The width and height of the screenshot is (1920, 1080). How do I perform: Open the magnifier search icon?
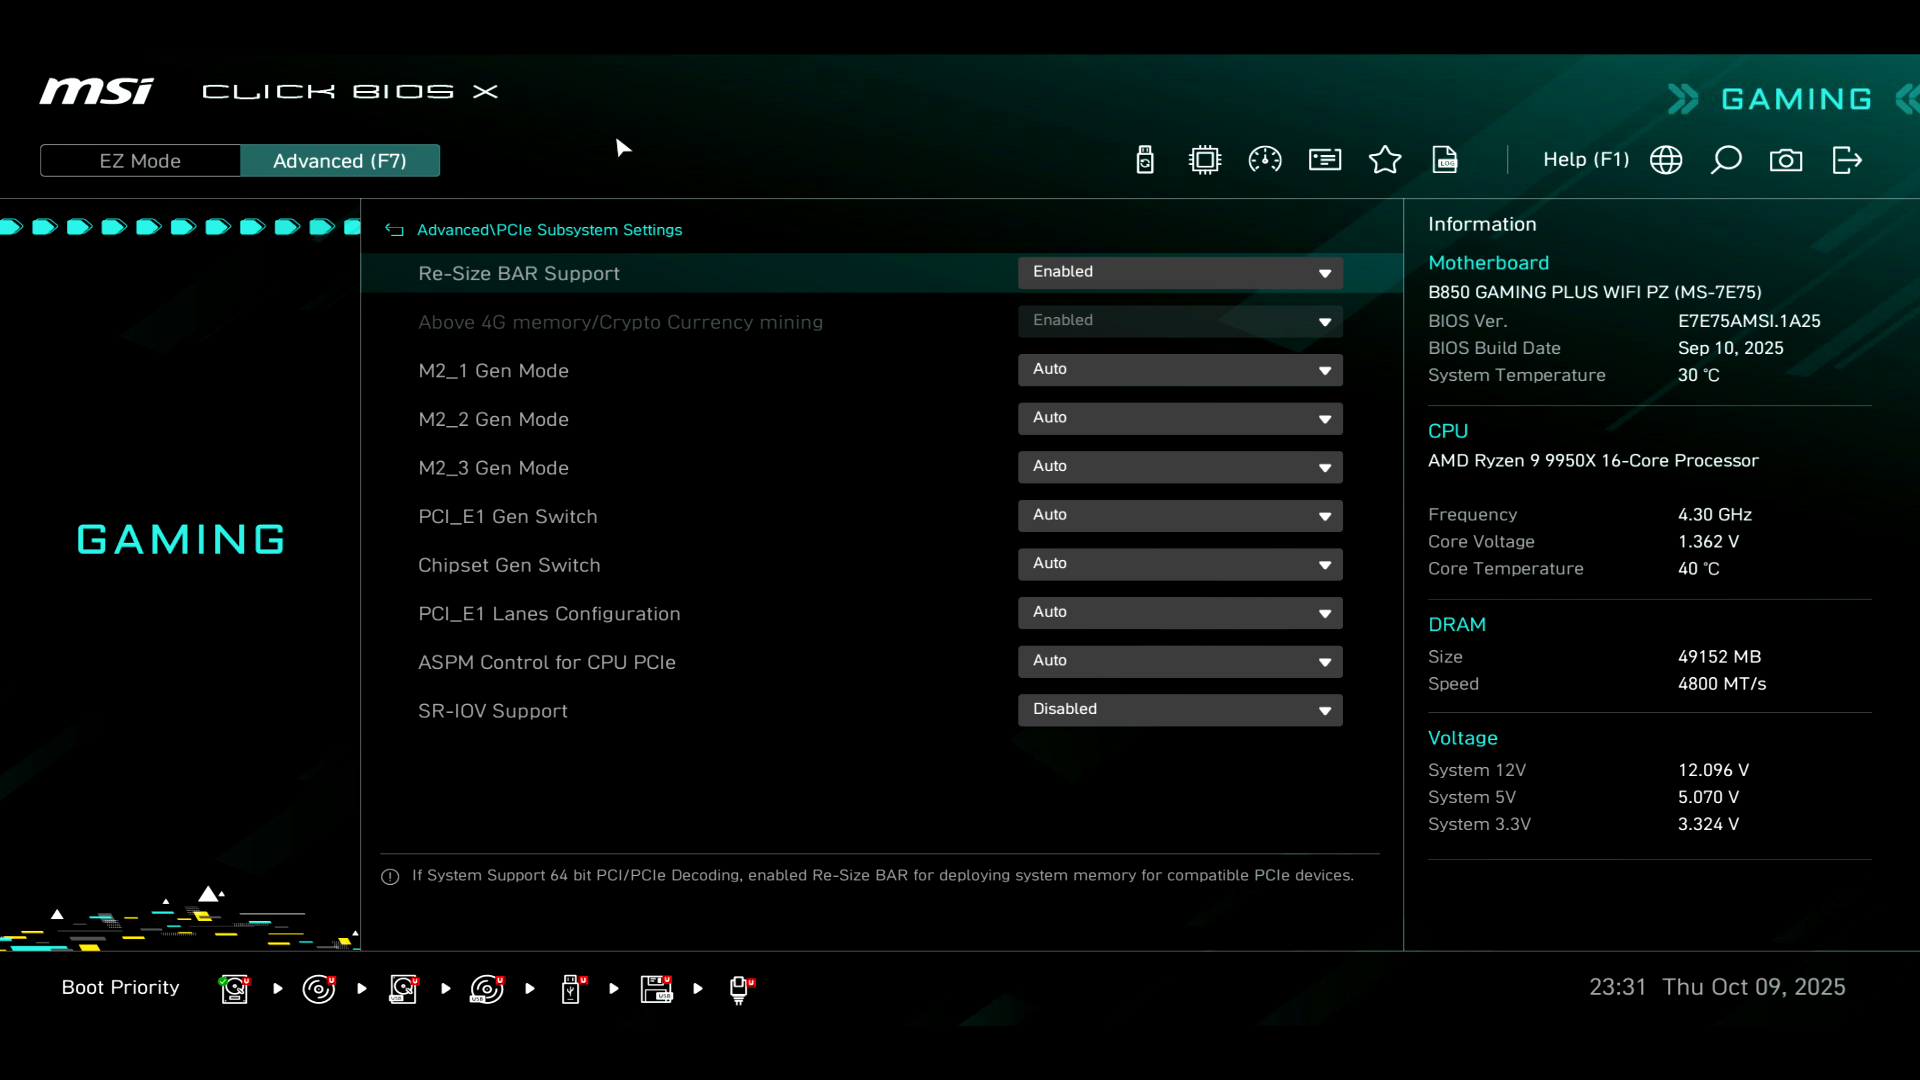(x=1726, y=160)
